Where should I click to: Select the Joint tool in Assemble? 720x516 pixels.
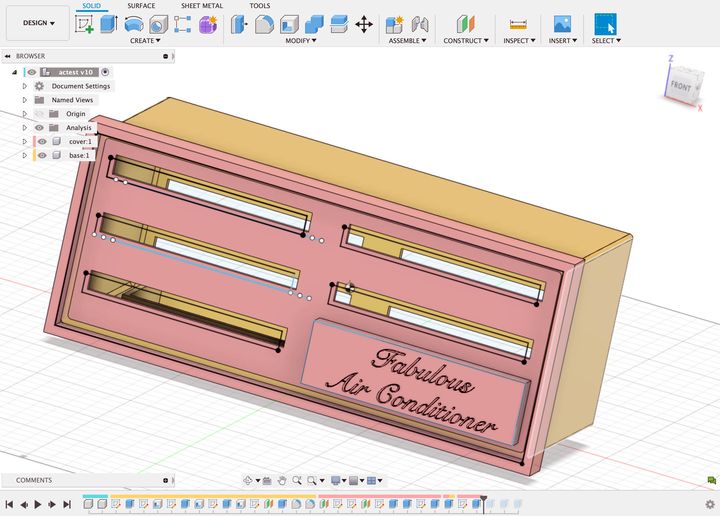pyautogui.click(x=420, y=24)
